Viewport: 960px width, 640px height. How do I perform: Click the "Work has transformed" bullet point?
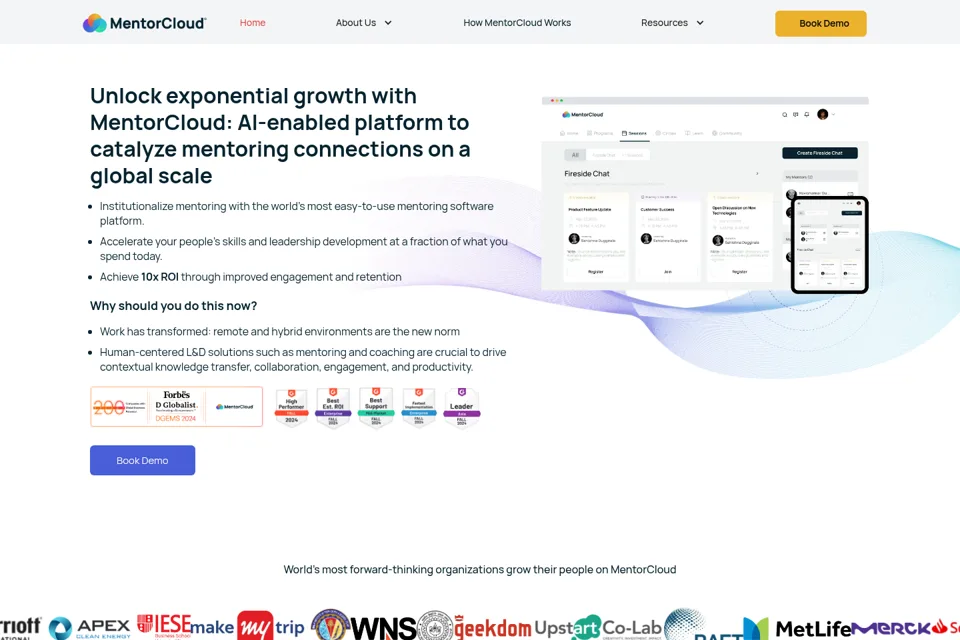(x=280, y=331)
